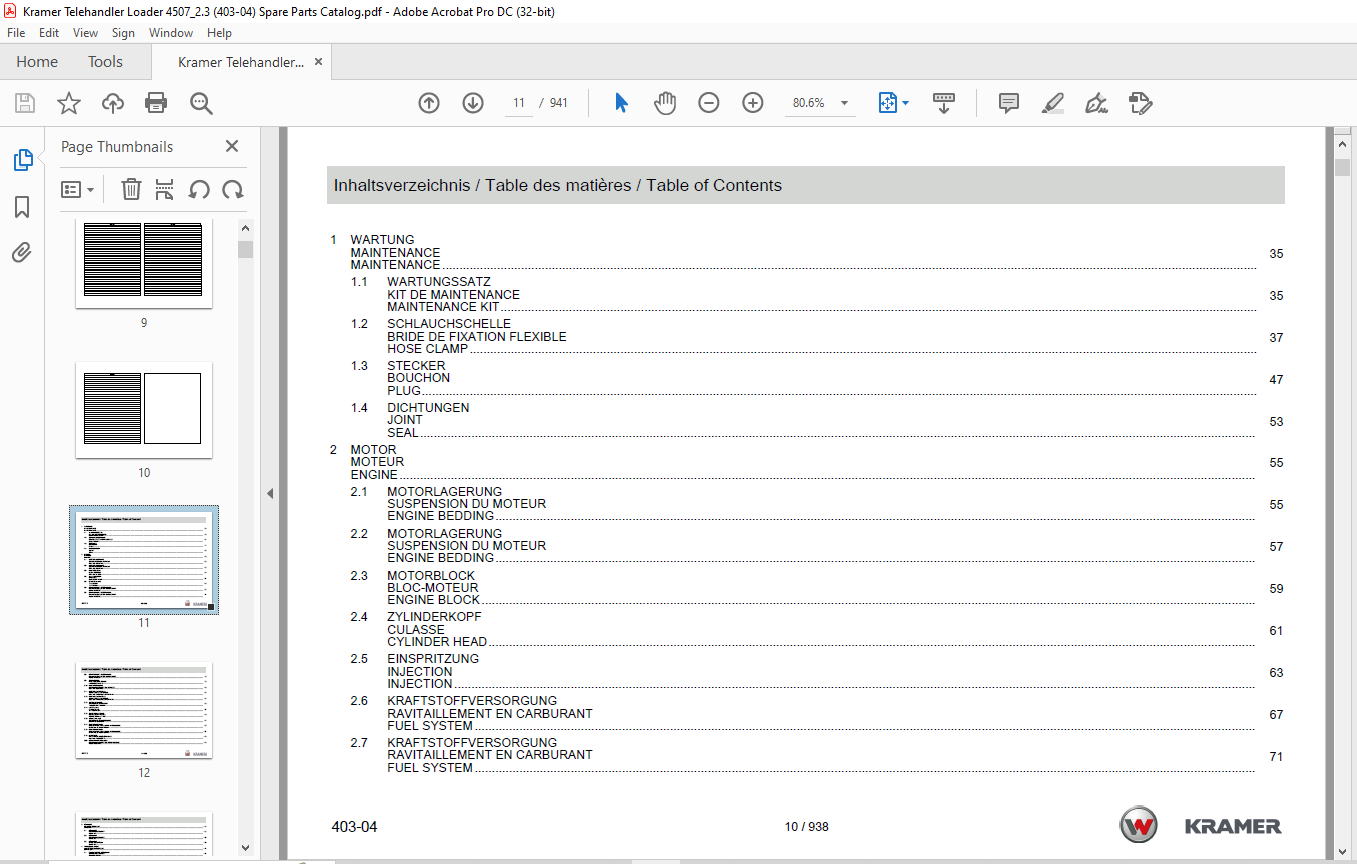Click the upload to cloud icon
The height and width of the screenshot is (864, 1357).
[x=113, y=103]
